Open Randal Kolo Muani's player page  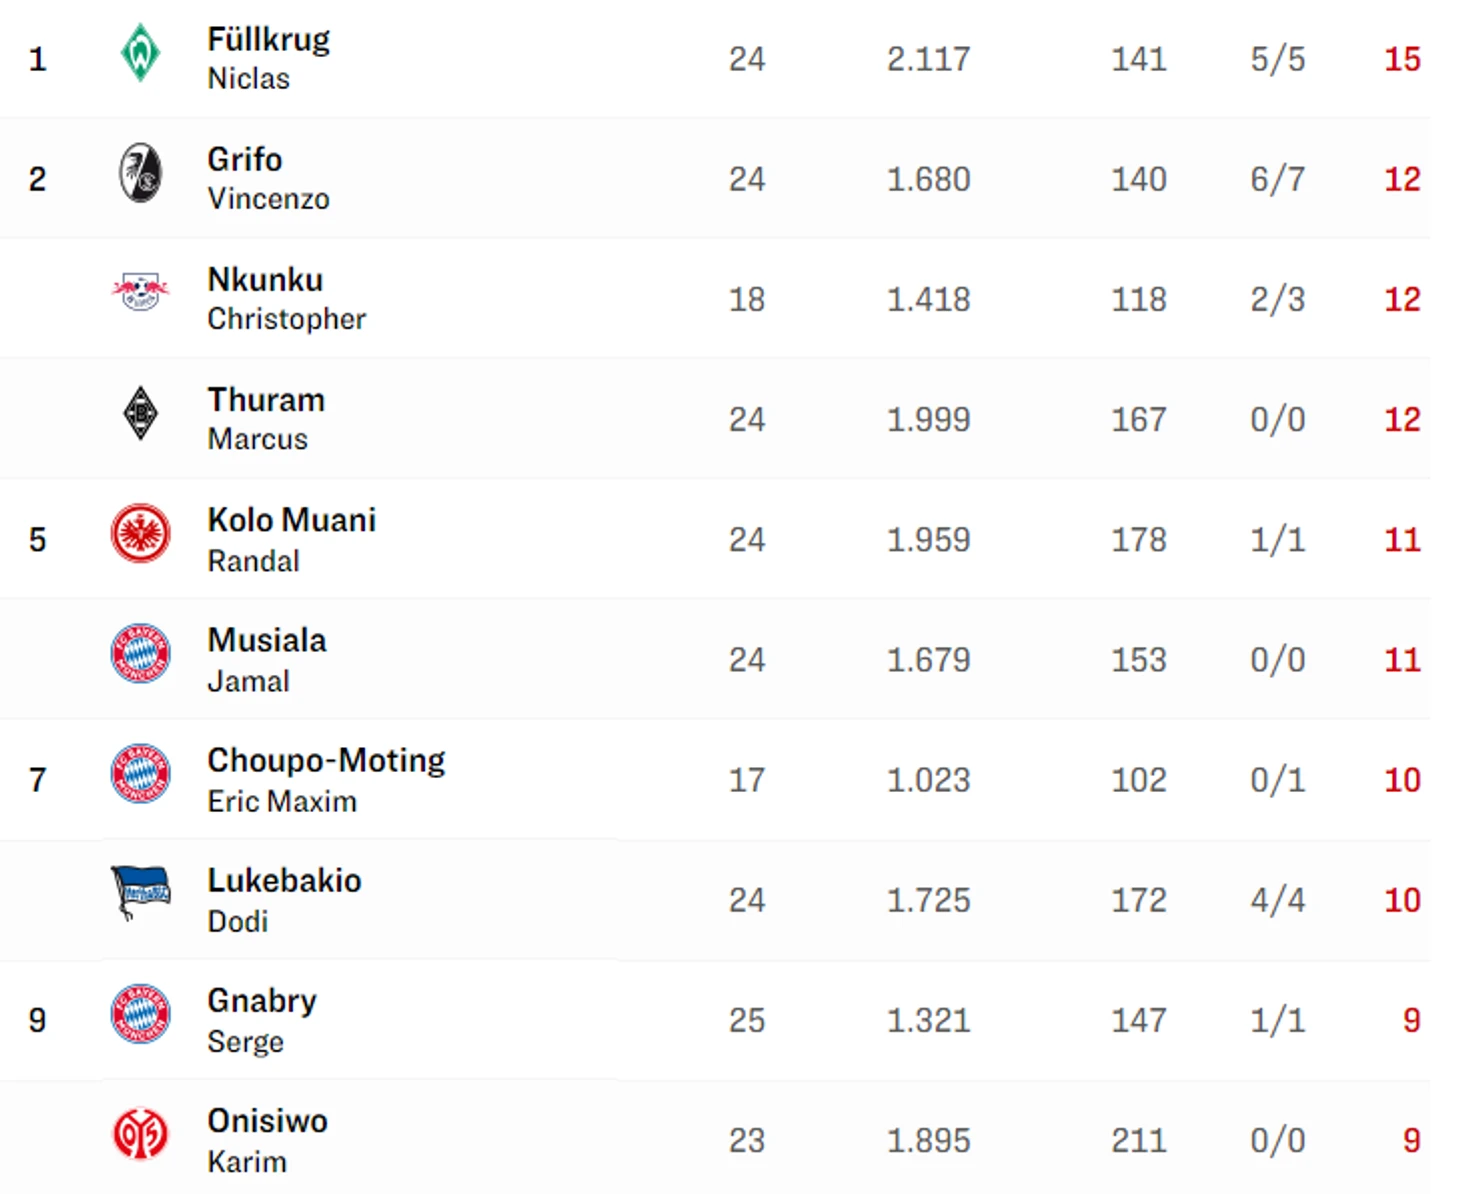(x=291, y=539)
